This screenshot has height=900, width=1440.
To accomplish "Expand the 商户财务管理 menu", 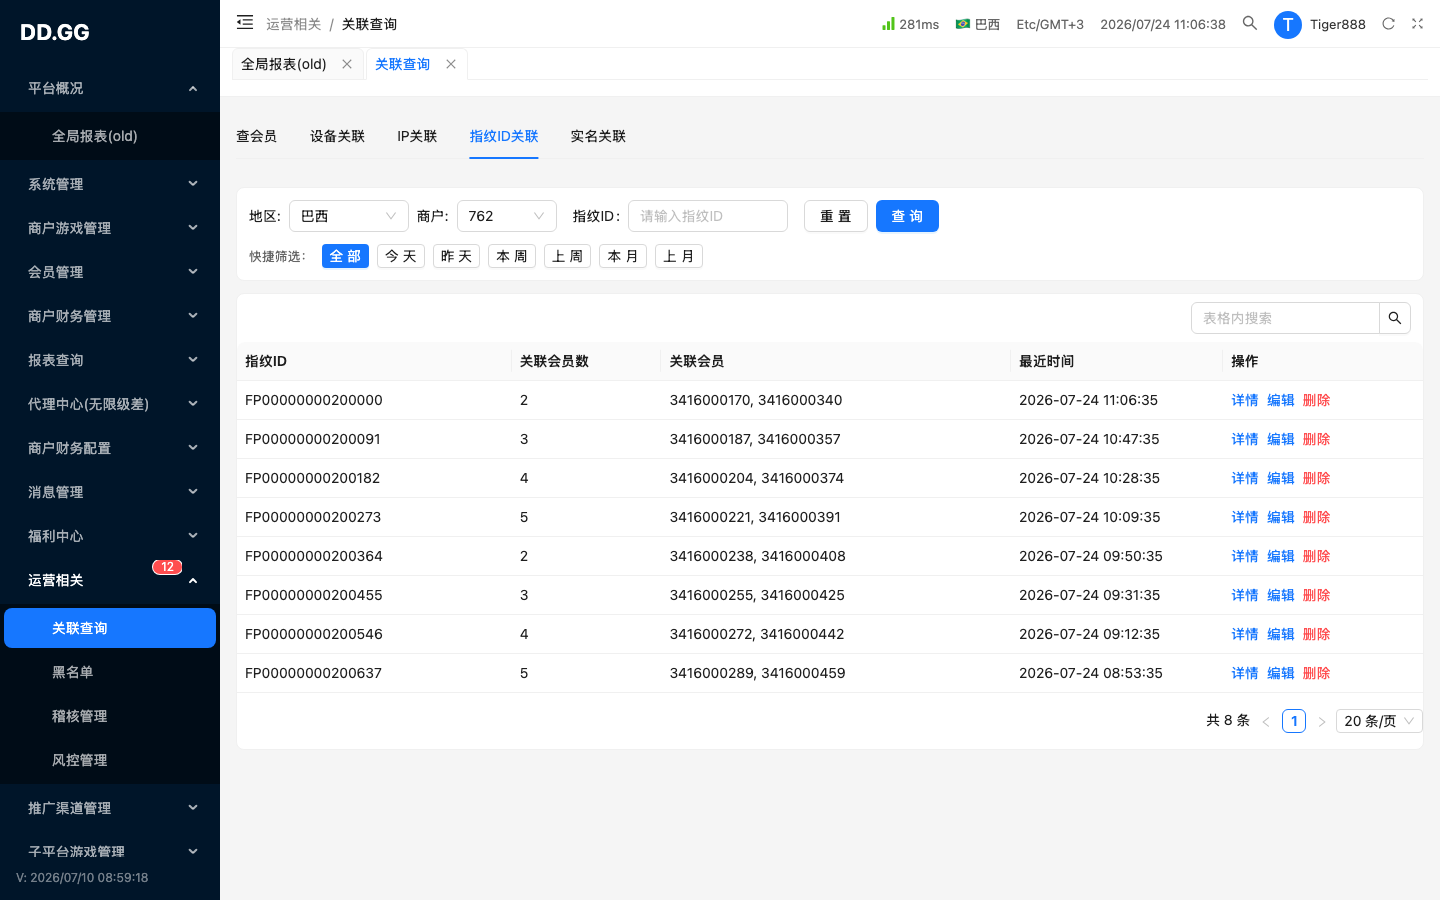I will (x=110, y=316).
